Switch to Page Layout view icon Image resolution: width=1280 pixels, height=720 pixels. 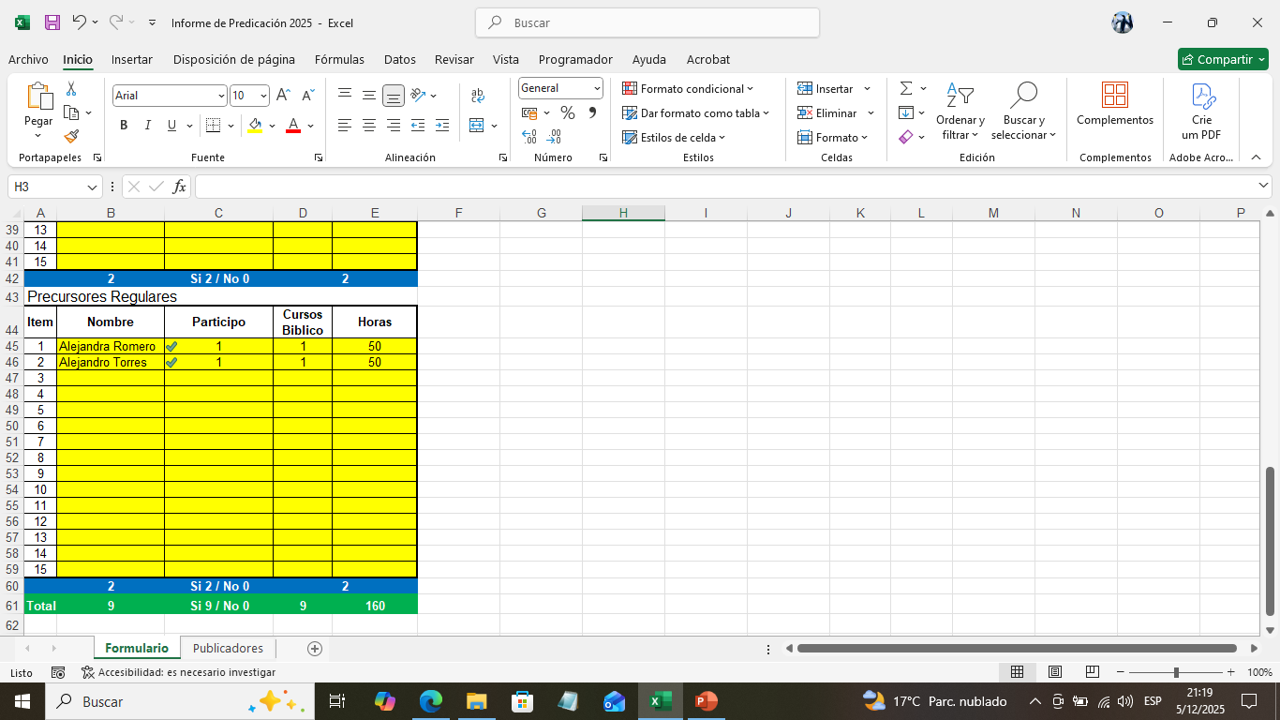(1055, 672)
